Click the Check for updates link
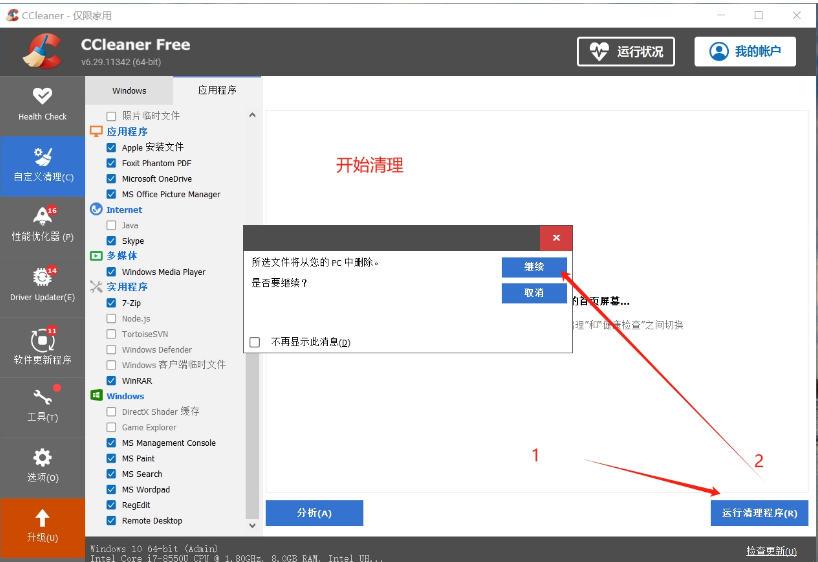 click(770, 551)
